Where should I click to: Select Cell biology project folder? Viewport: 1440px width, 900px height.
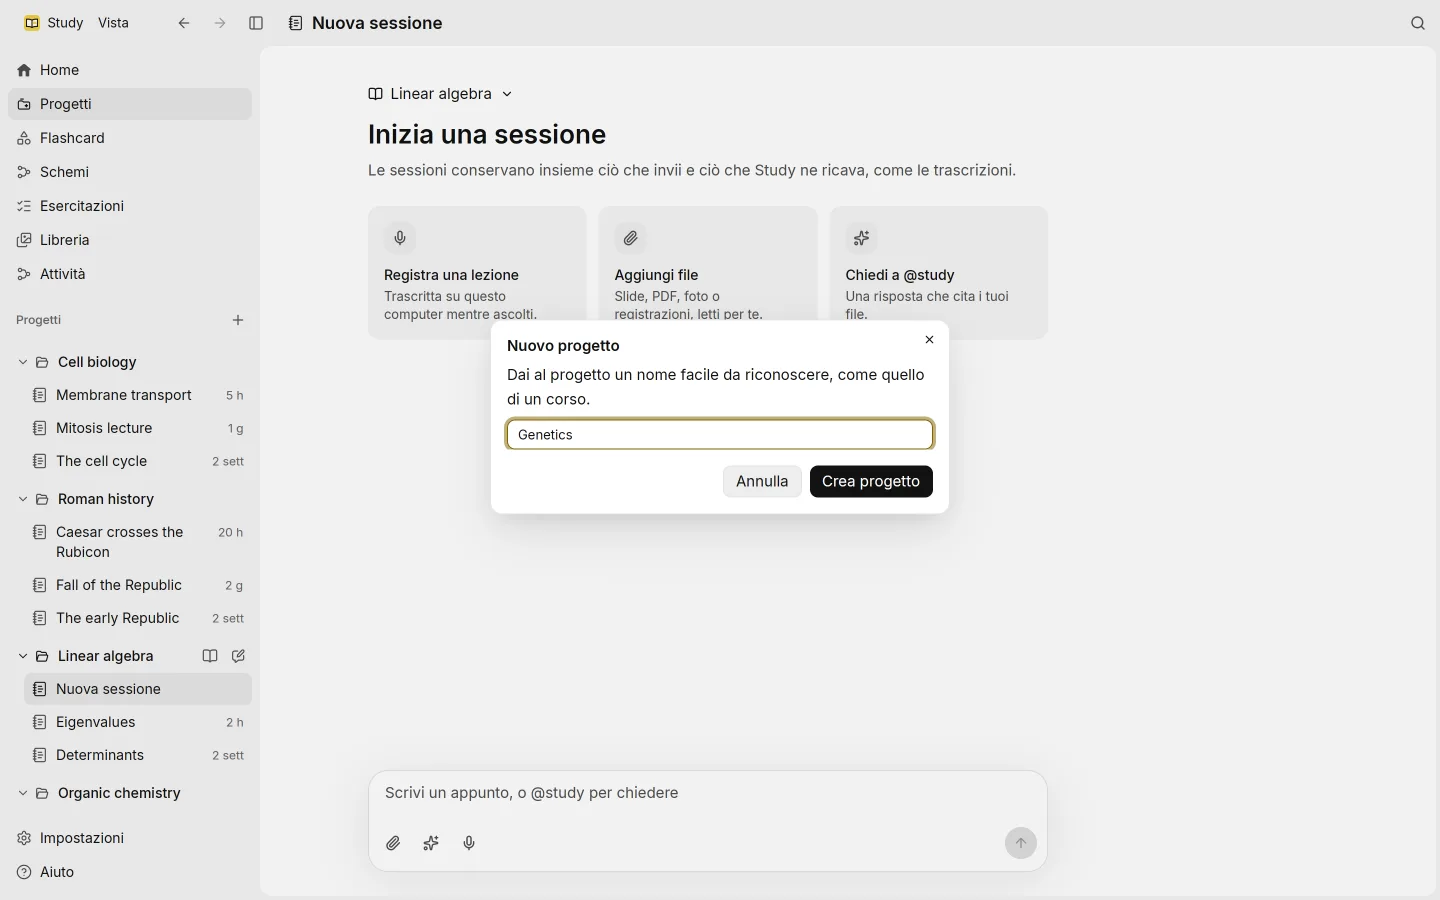pos(97,362)
